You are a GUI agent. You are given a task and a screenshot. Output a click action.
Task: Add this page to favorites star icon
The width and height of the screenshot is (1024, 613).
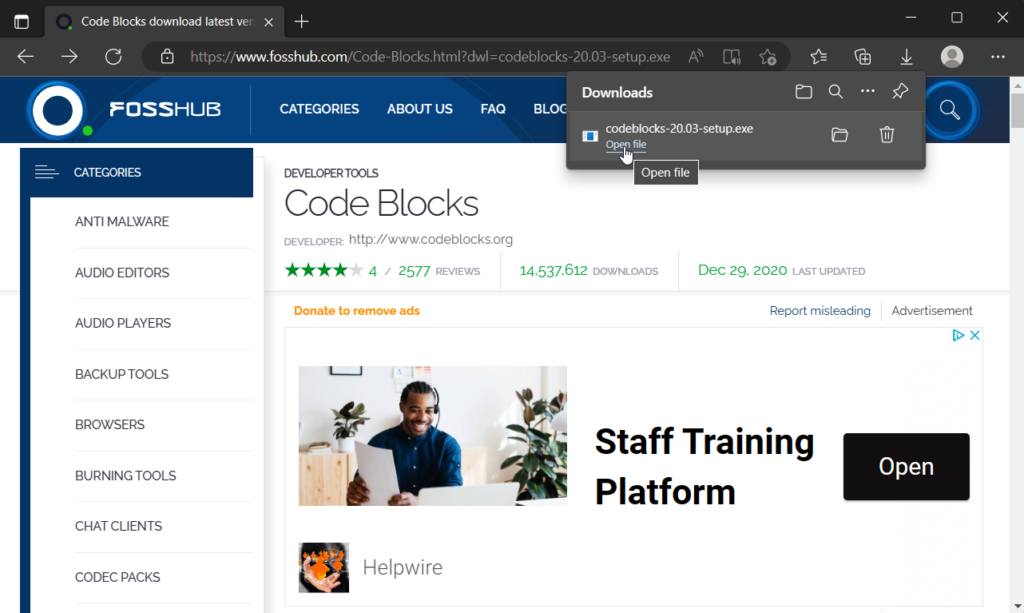tap(768, 57)
